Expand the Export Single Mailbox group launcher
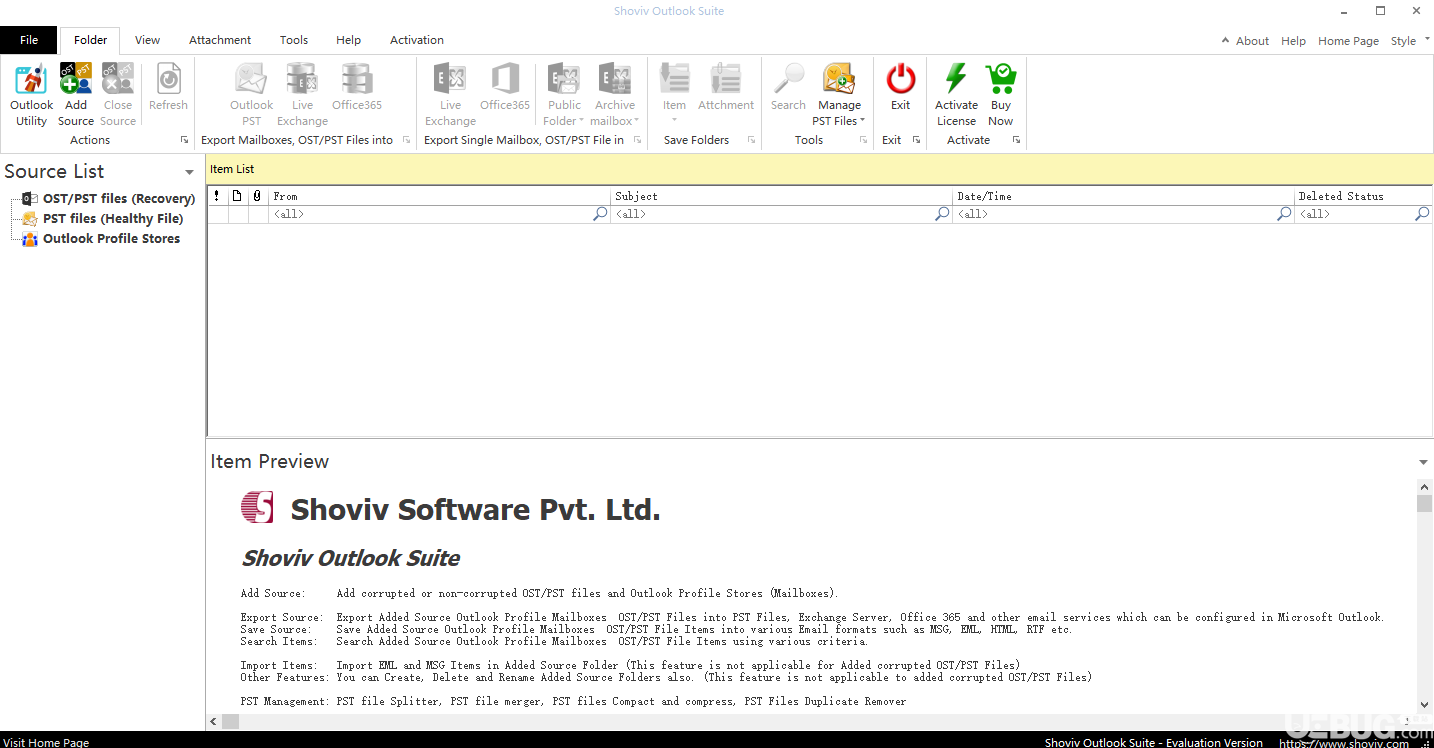 coord(639,140)
